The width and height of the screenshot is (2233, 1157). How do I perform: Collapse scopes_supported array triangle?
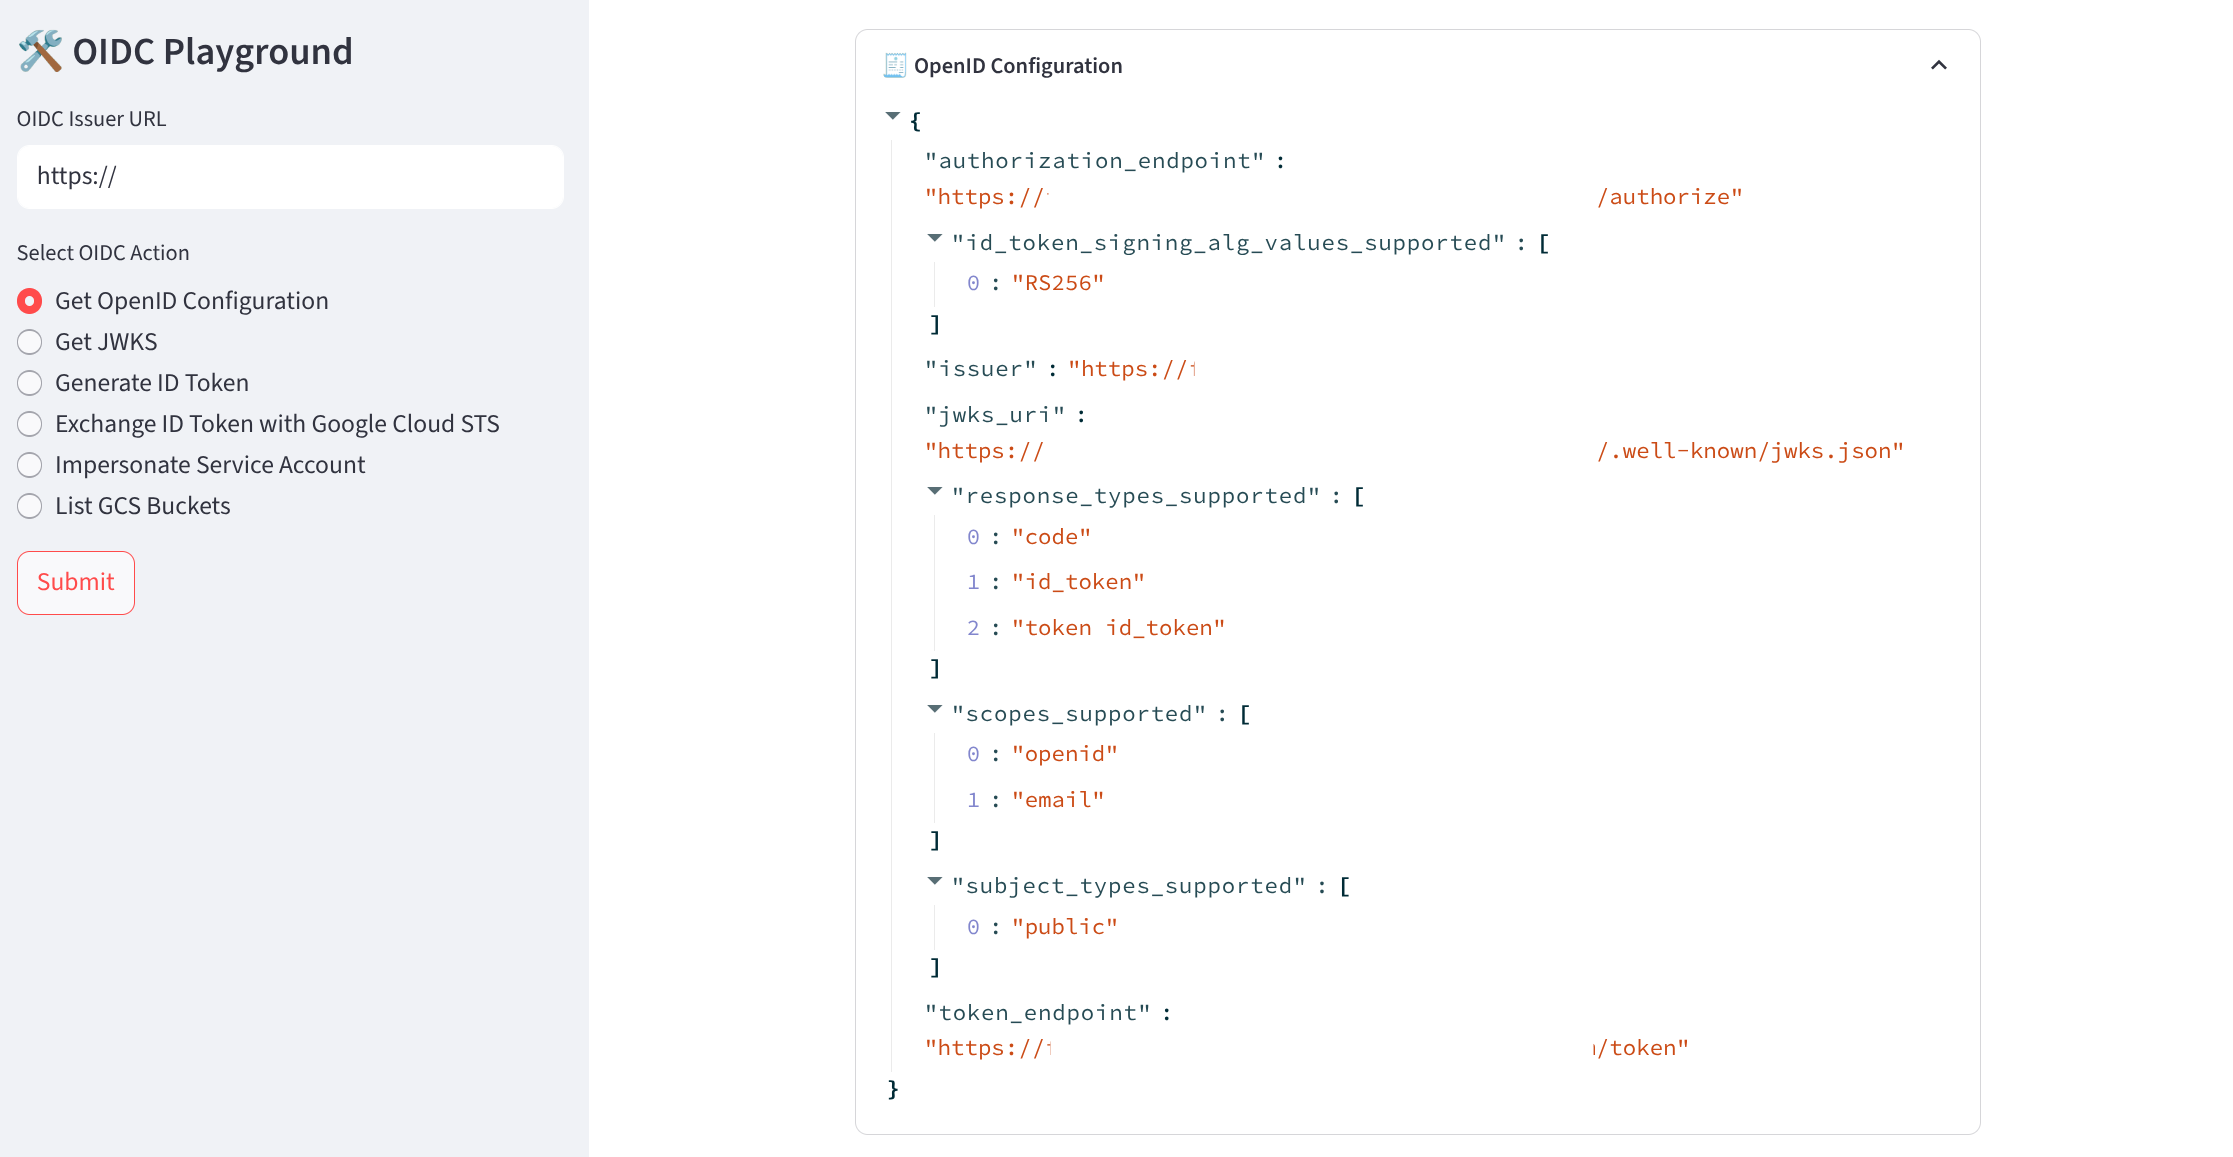[x=935, y=710]
